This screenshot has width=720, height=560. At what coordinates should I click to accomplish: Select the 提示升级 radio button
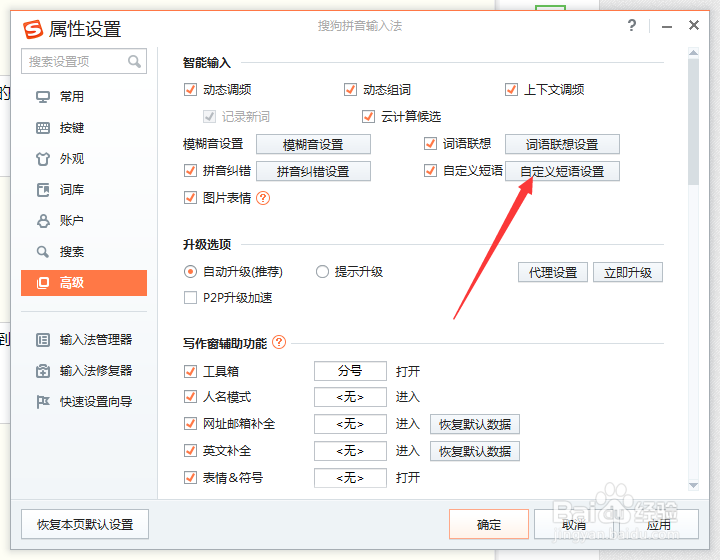tap(322, 272)
